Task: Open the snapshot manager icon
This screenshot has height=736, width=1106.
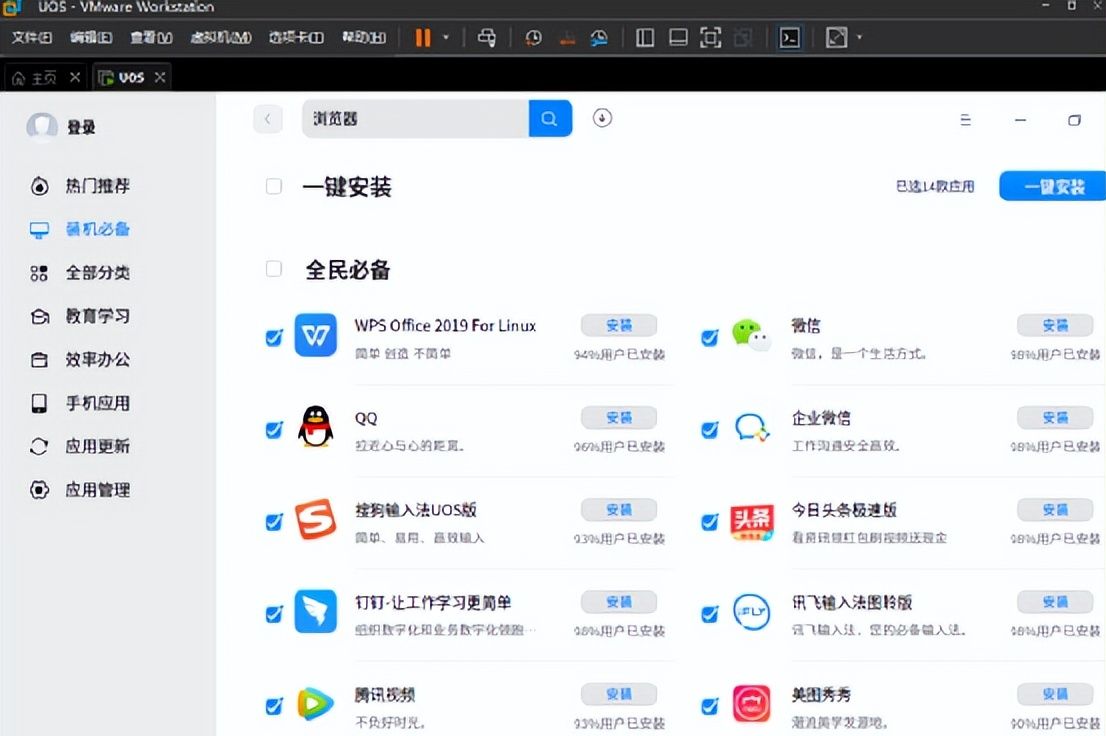Action: pos(599,37)
